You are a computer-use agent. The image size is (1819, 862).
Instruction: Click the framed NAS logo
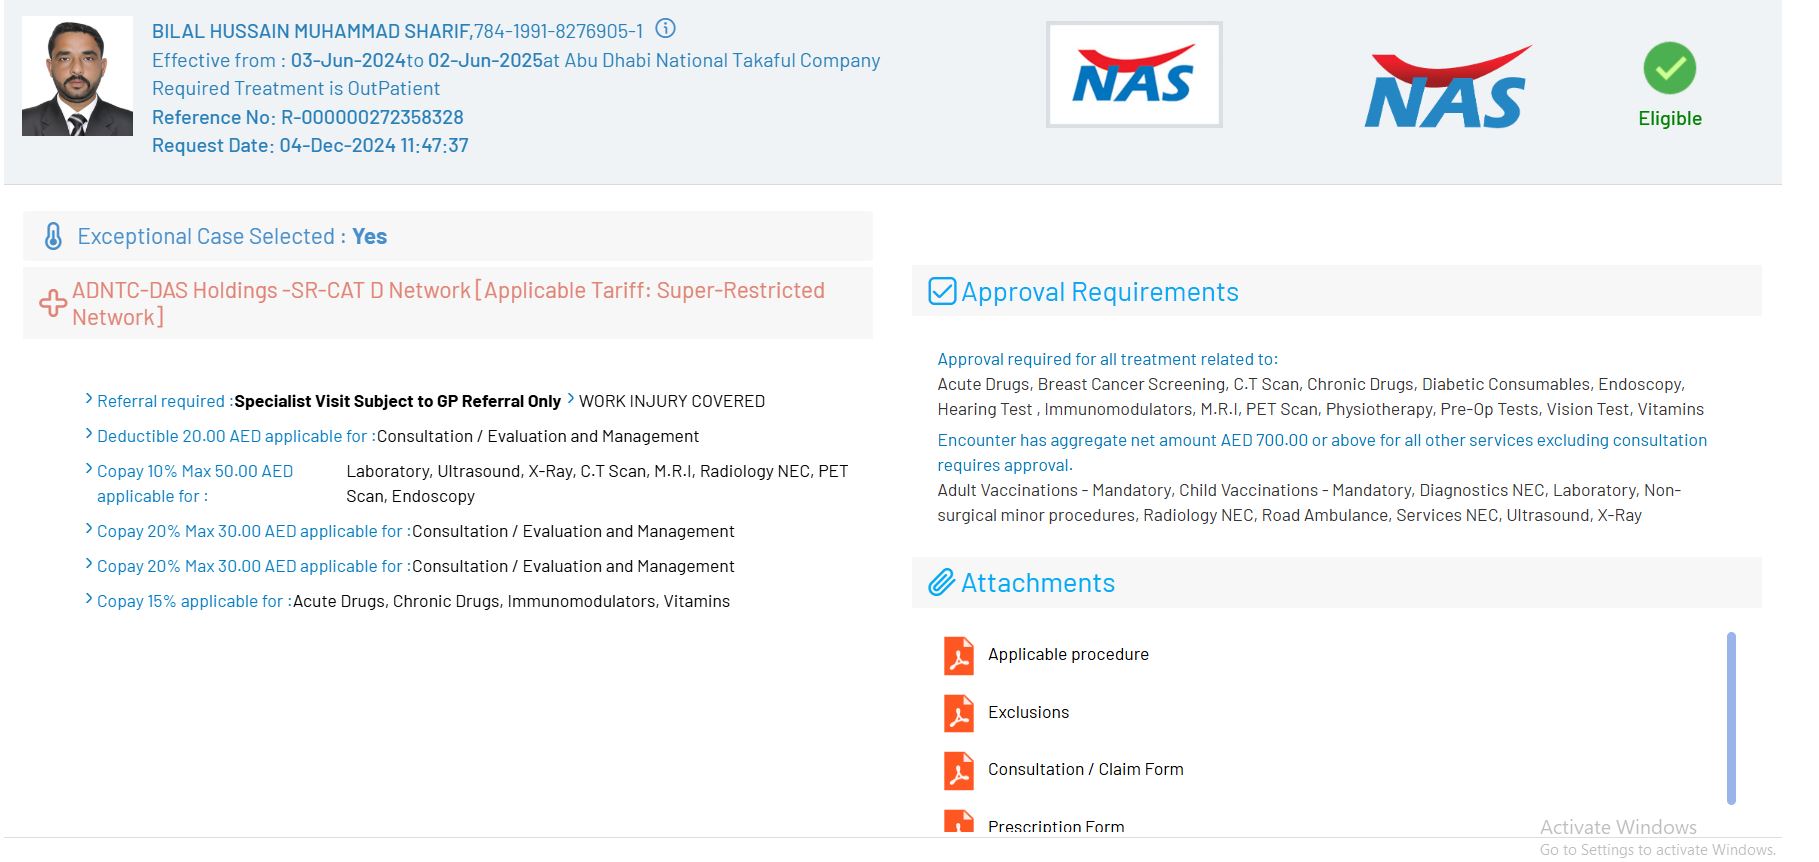[1134, 75]
